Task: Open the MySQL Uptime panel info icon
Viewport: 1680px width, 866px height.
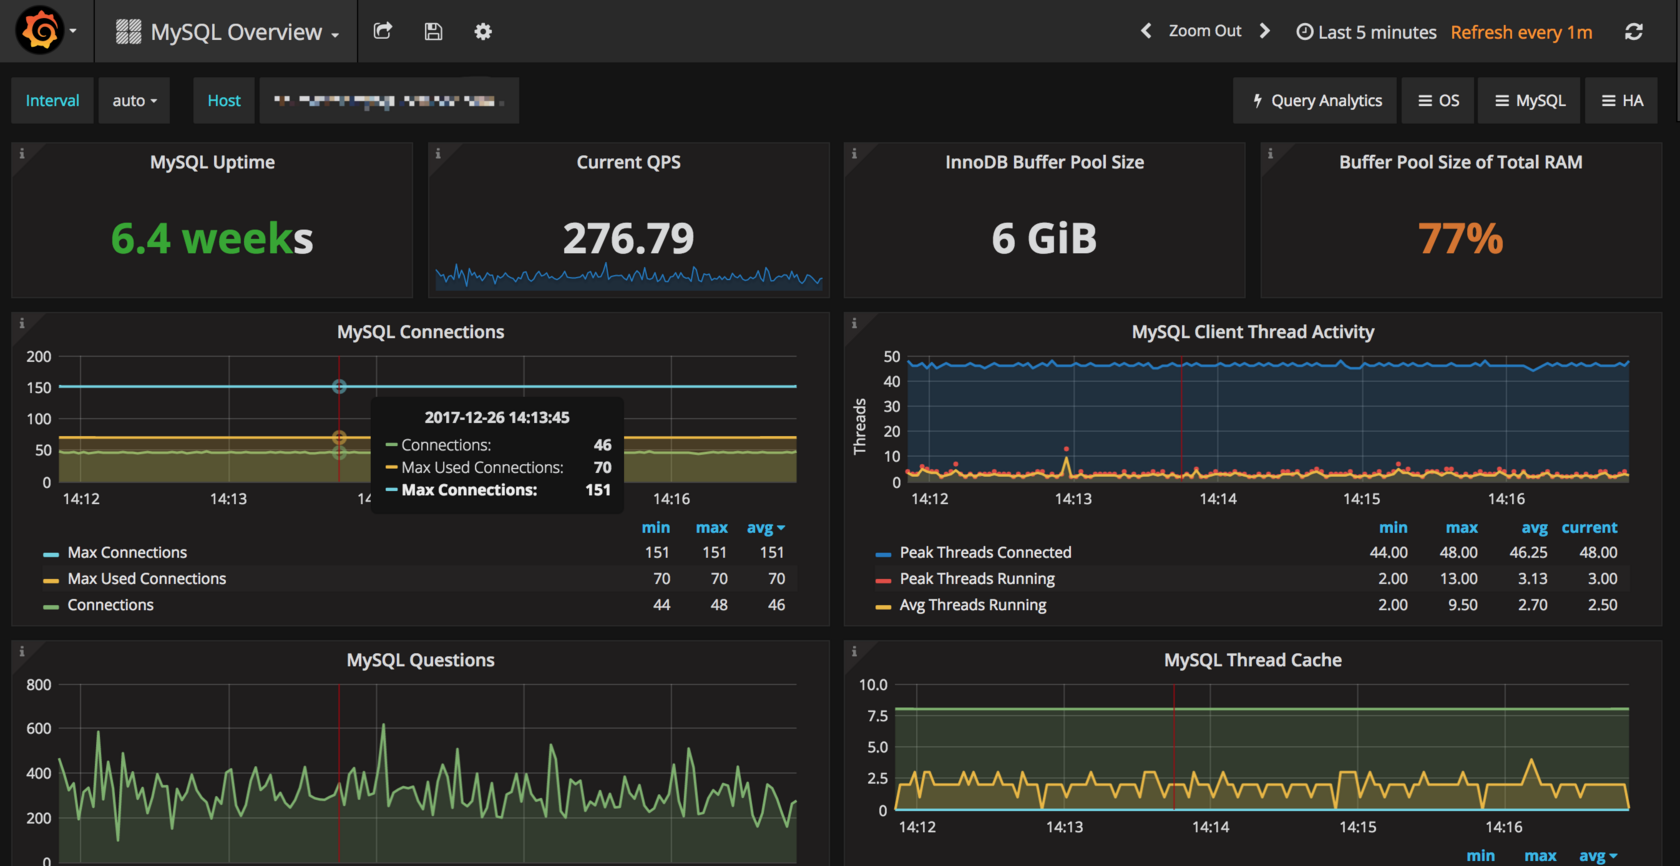Action: [22, 153]
